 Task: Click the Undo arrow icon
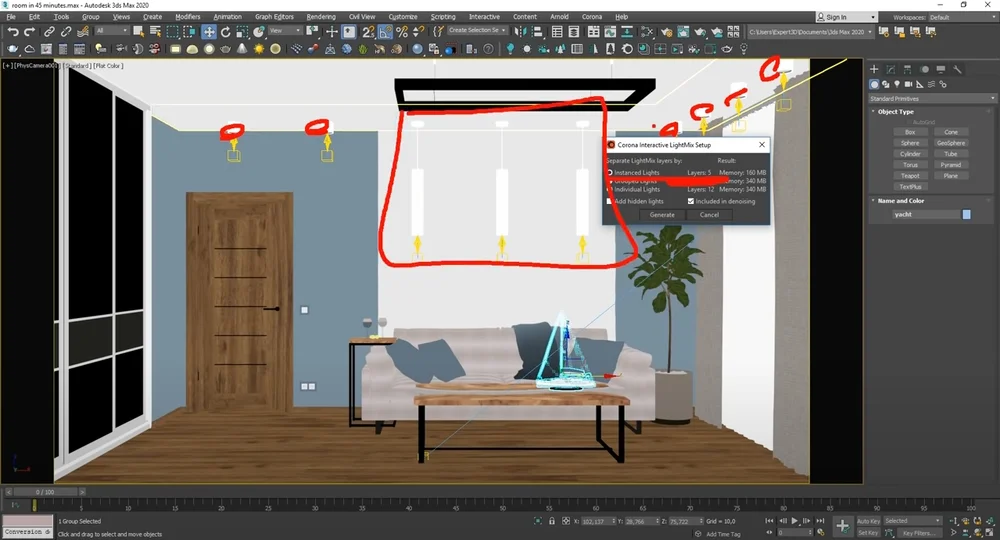pyautogui.click(x=13, y=31)
